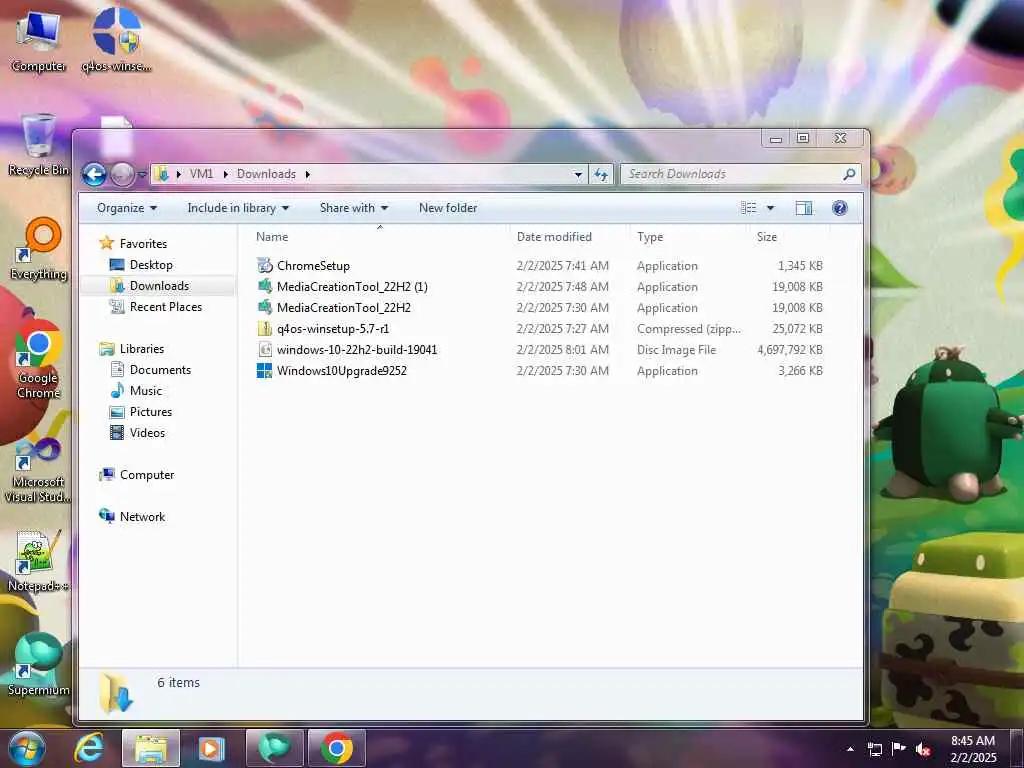Click Downloads in the address breadcrumb
1024x768 pixels.
(266, 174)
